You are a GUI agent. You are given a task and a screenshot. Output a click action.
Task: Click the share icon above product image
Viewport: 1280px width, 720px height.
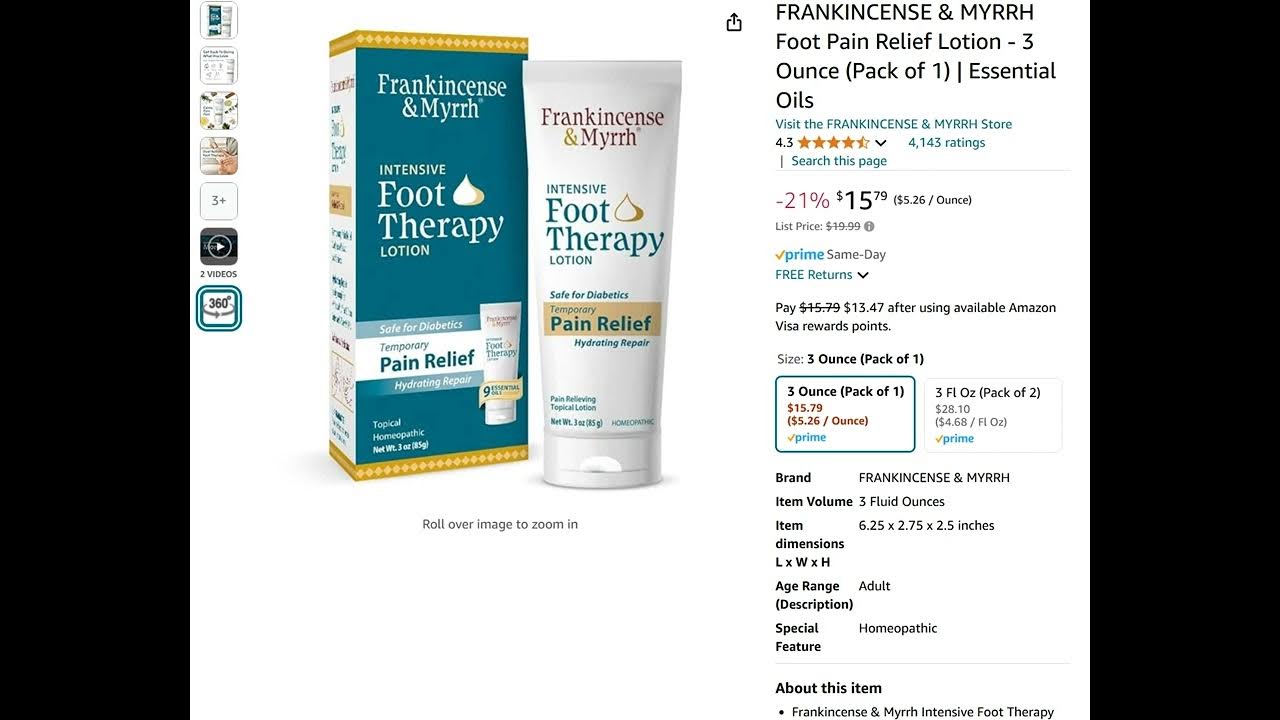pos(734,22)
